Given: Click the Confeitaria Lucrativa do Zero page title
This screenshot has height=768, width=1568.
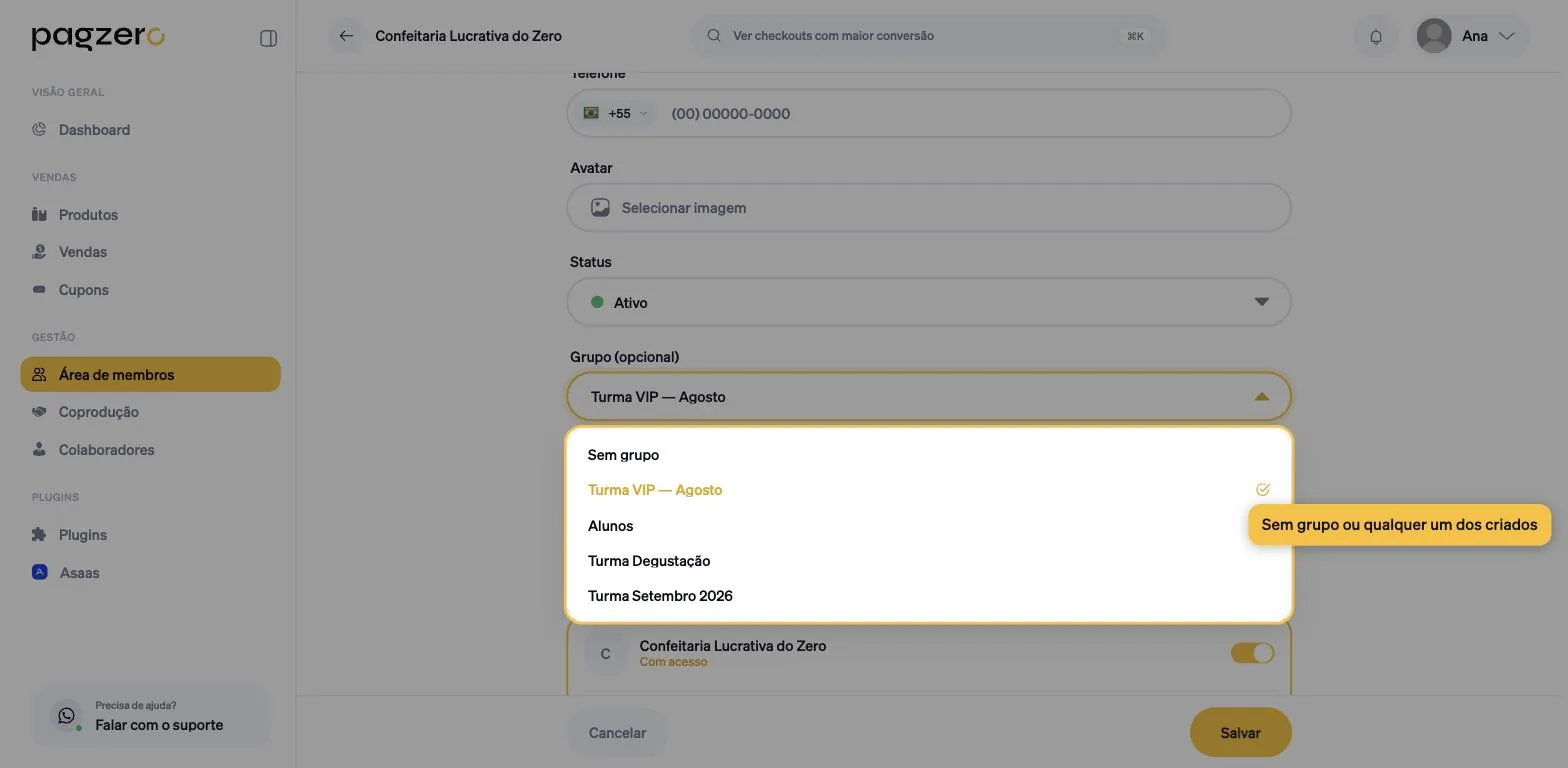Looking at the screenshot, I should 468,36.
